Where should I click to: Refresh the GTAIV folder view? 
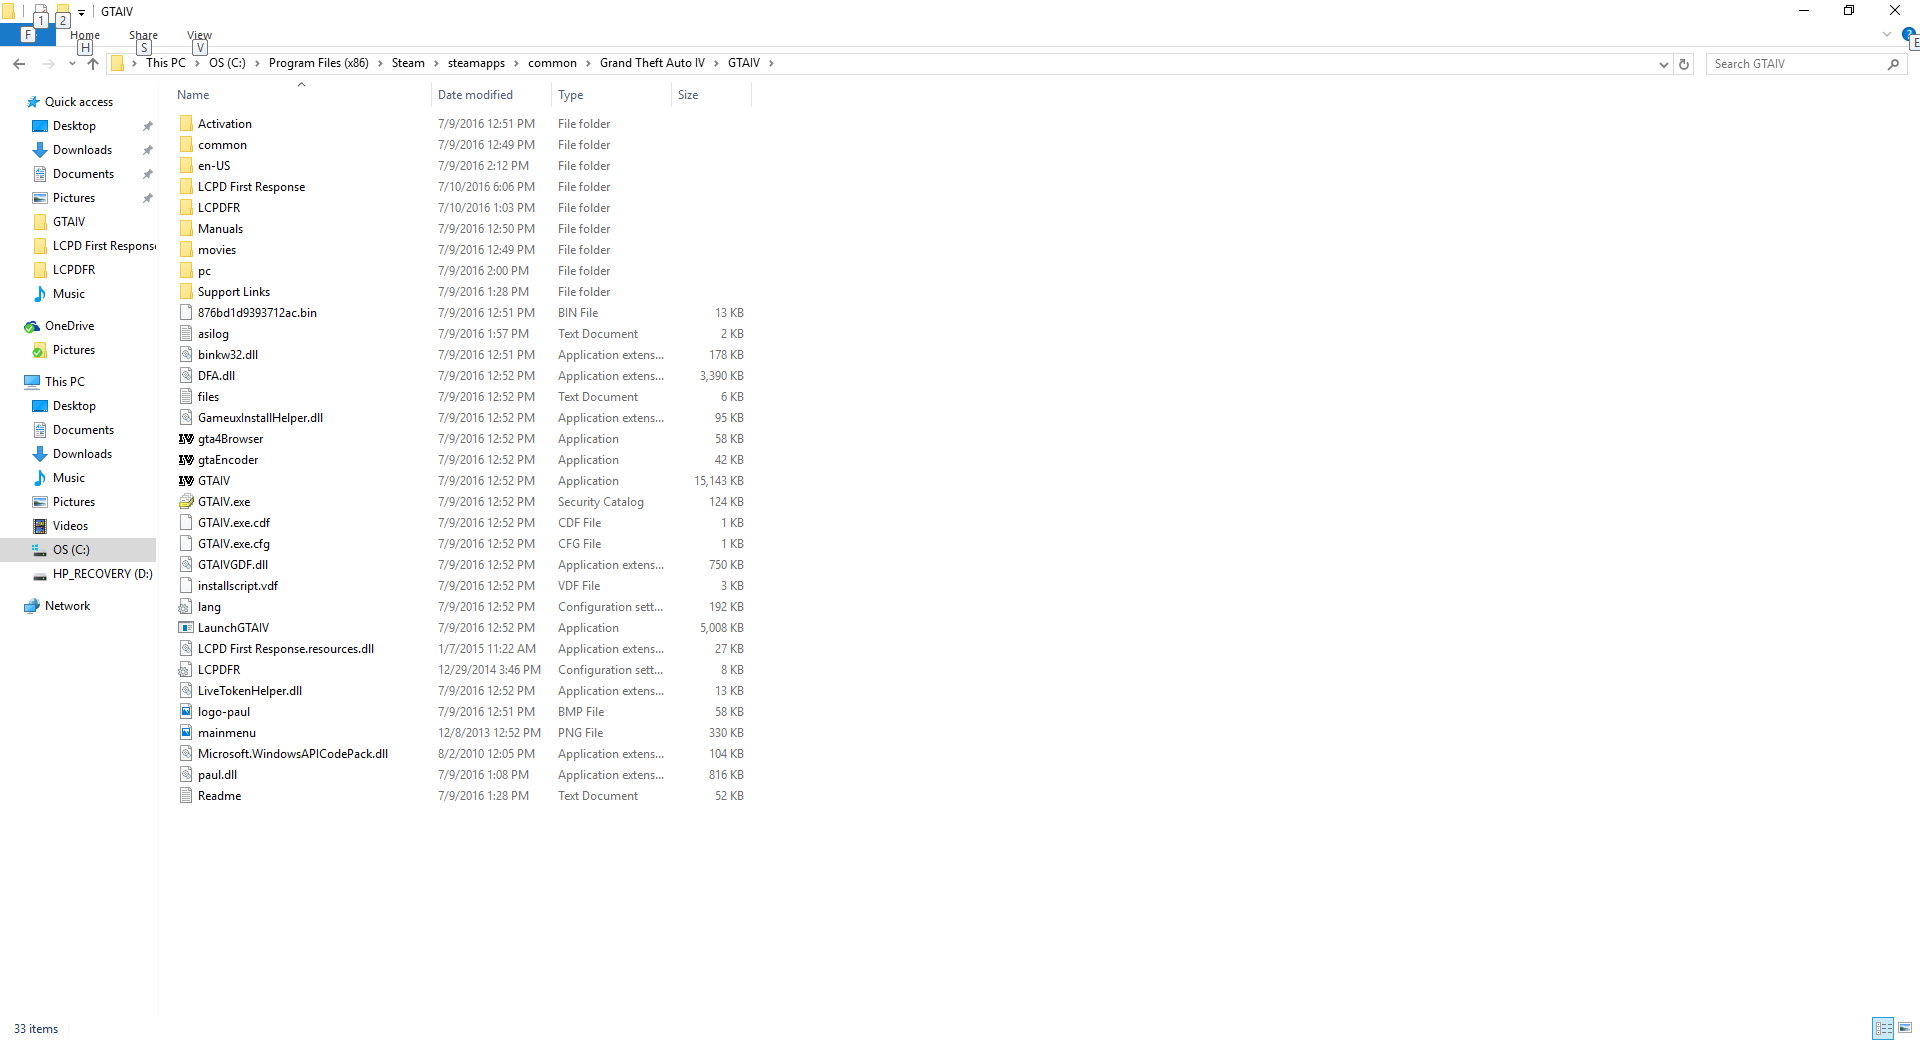pos(1684,64)
